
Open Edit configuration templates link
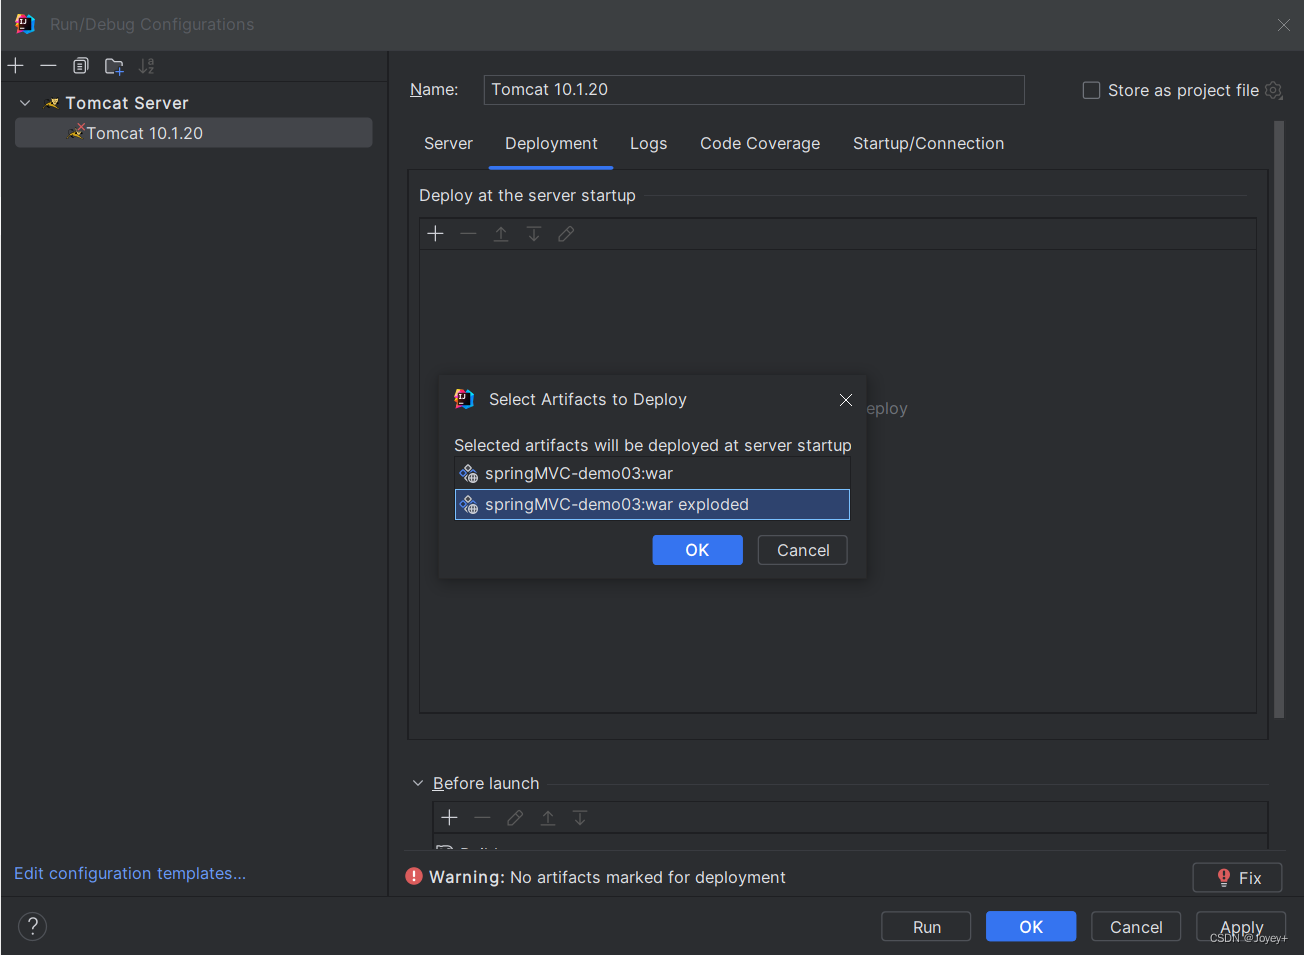130,873
